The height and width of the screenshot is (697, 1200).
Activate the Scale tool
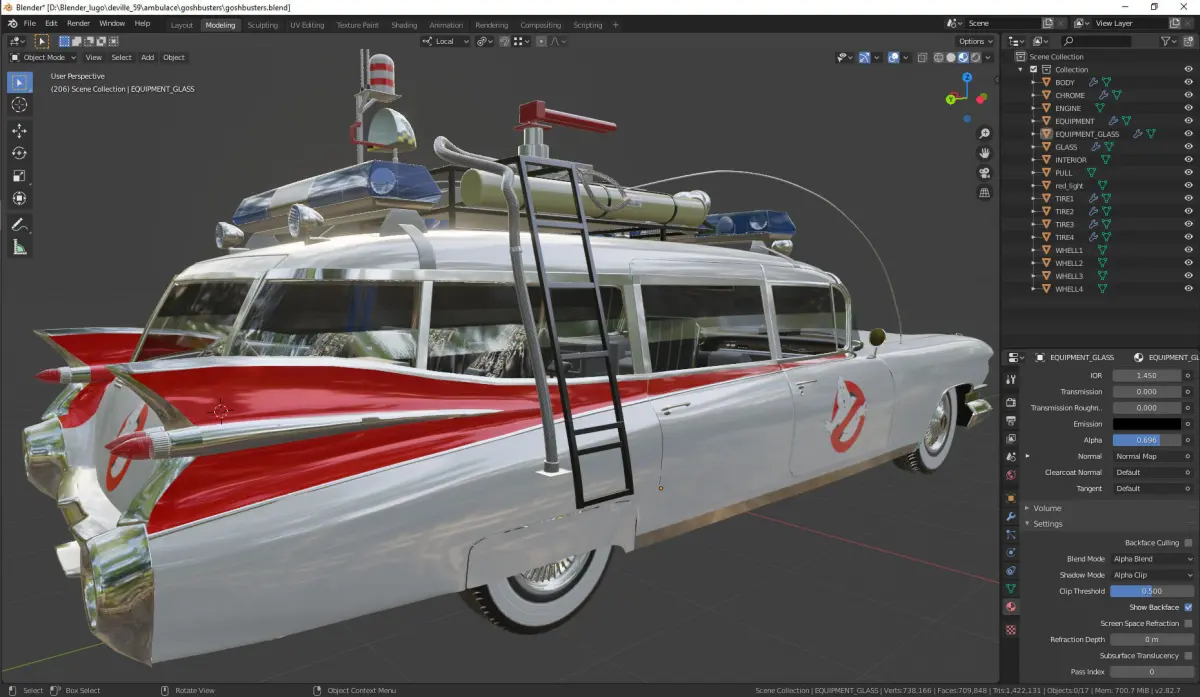point(19,176)
